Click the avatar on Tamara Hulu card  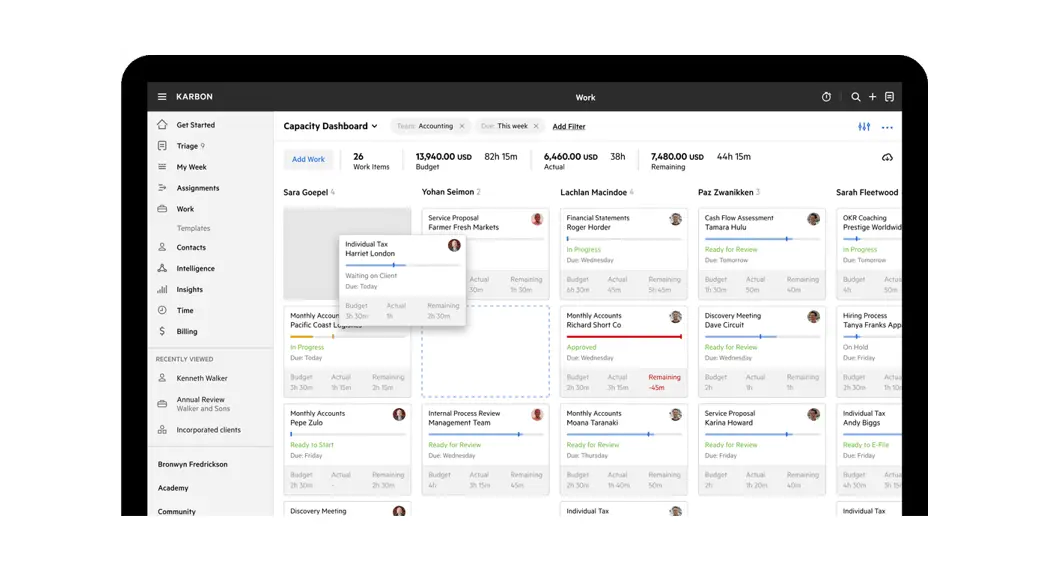(813, 219)
